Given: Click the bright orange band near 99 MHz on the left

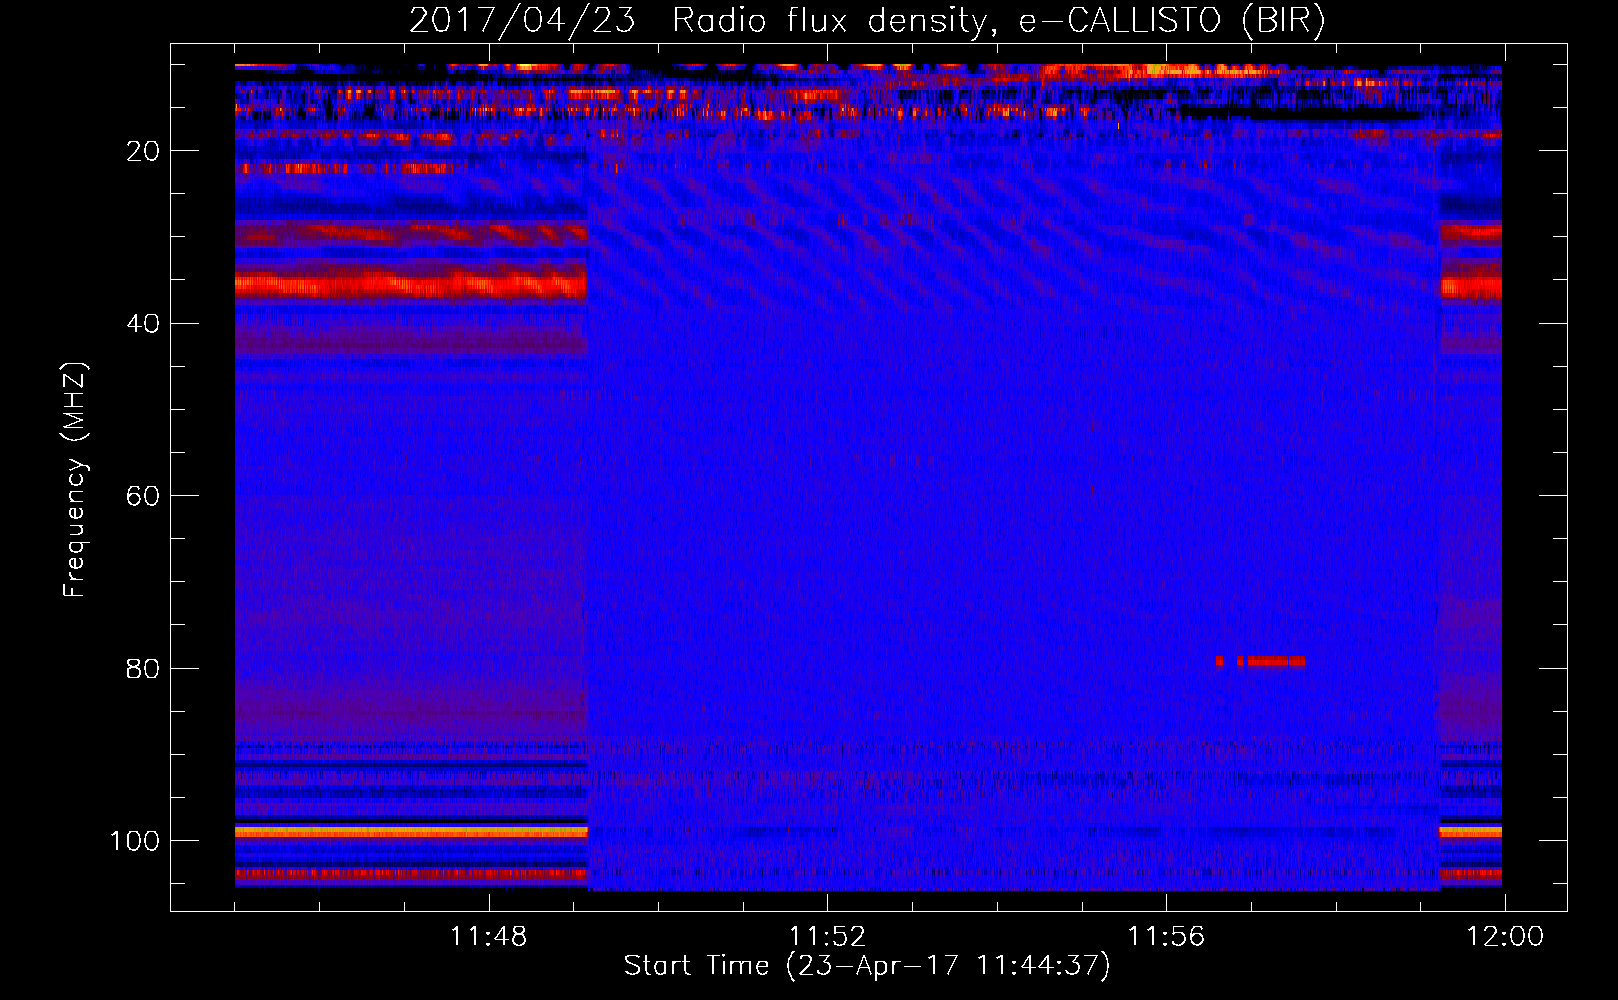Looking at the screenshot, I should click(x=411, y=831).
